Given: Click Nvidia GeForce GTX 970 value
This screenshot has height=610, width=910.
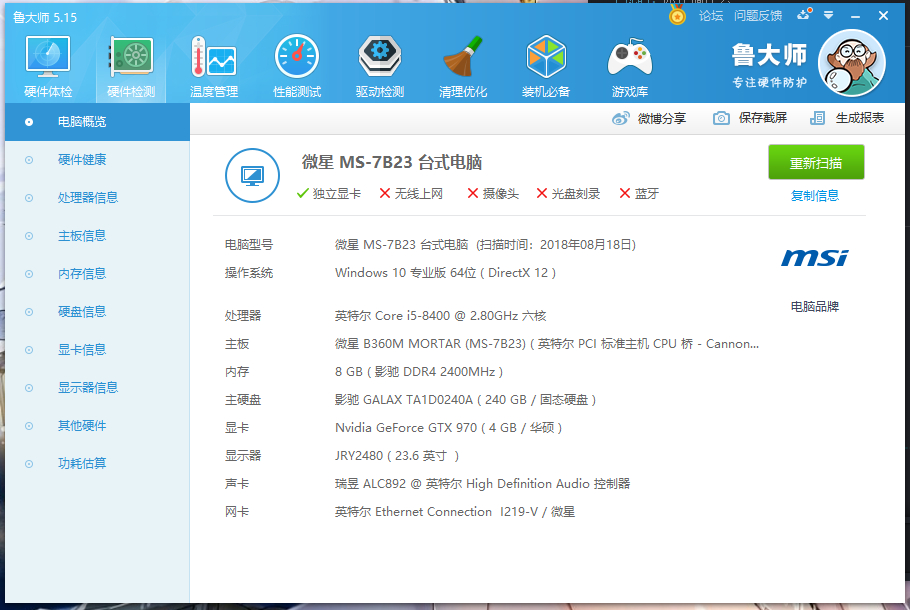Looking at the screenshot, I should click(x=449, y=428).
